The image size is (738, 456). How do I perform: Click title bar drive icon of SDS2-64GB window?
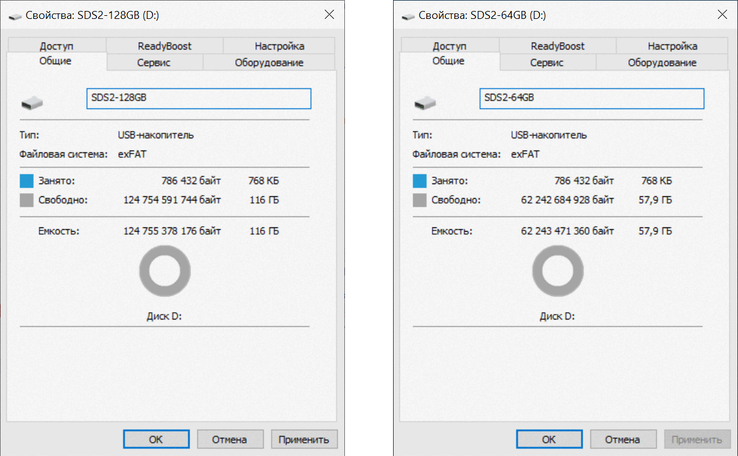point(408,16)
